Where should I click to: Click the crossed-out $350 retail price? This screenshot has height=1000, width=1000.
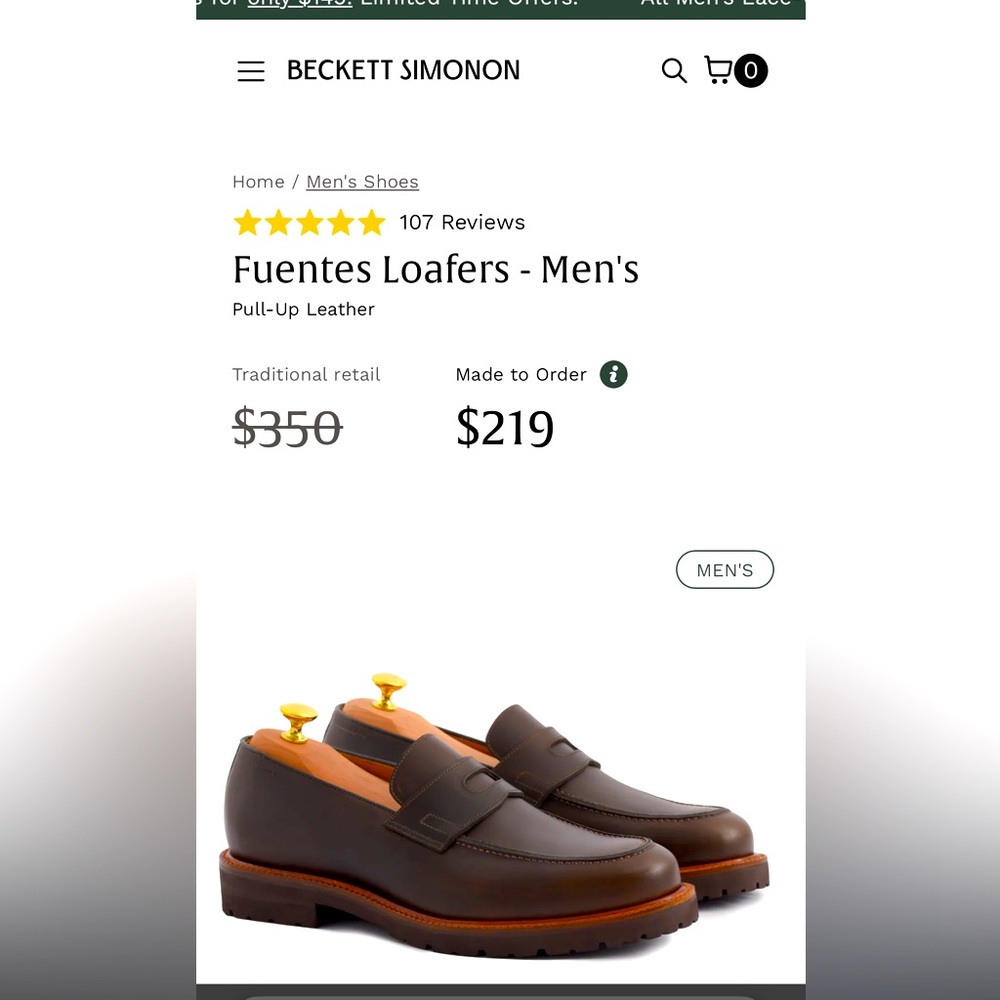coord(287,428)
